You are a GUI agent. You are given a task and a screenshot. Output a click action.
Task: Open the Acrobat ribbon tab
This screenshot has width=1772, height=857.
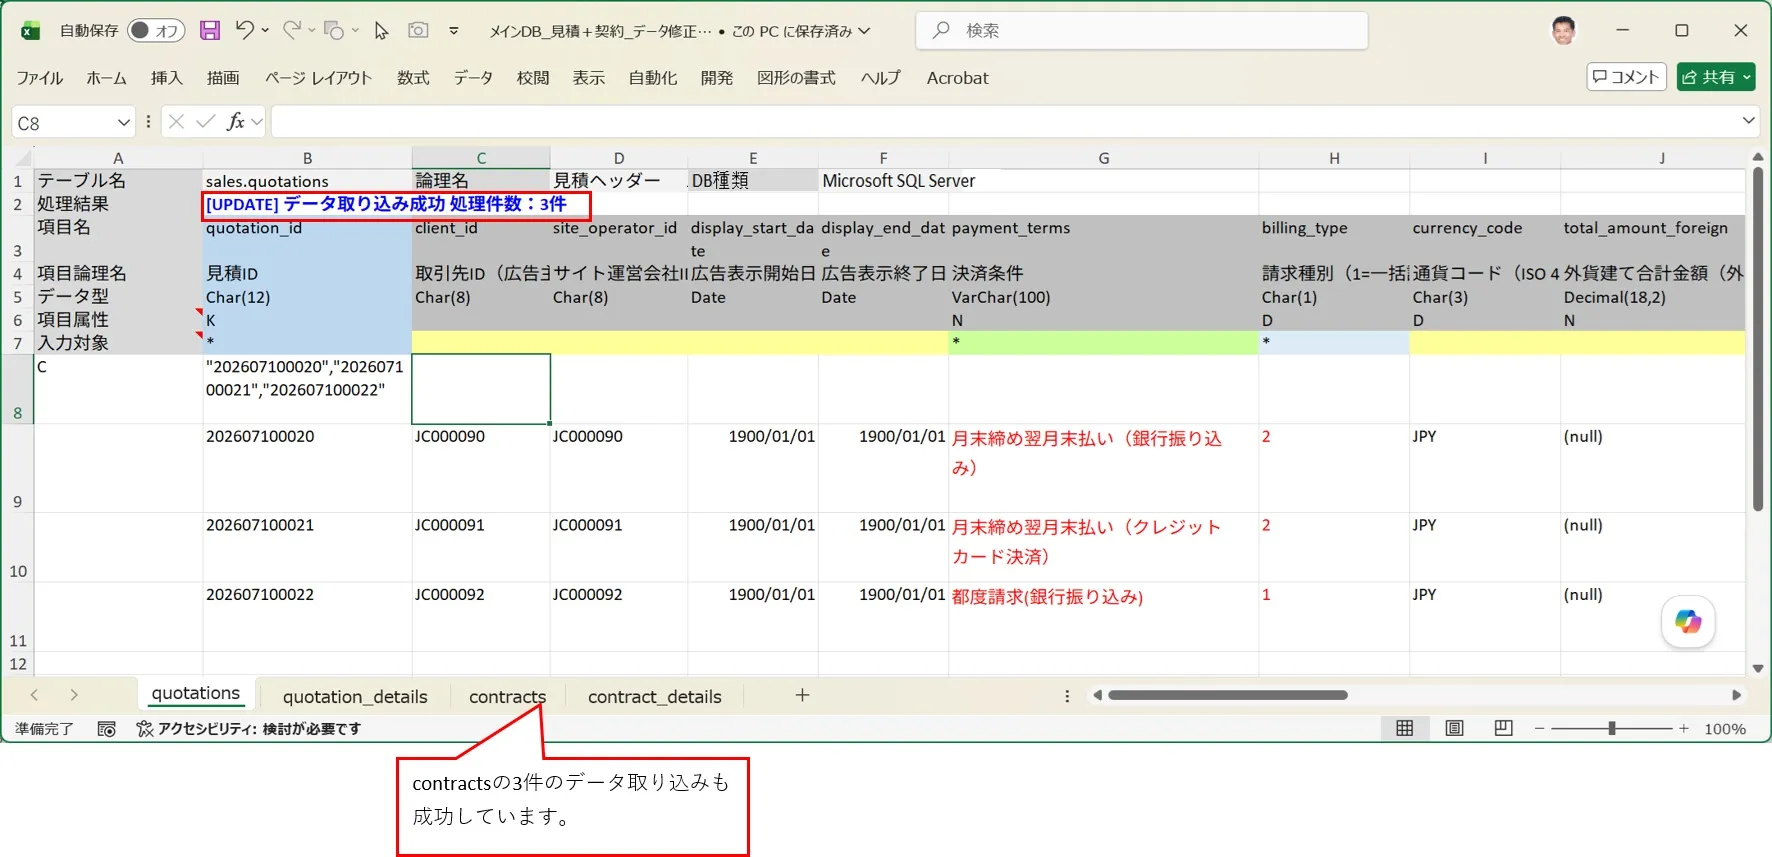957,78
